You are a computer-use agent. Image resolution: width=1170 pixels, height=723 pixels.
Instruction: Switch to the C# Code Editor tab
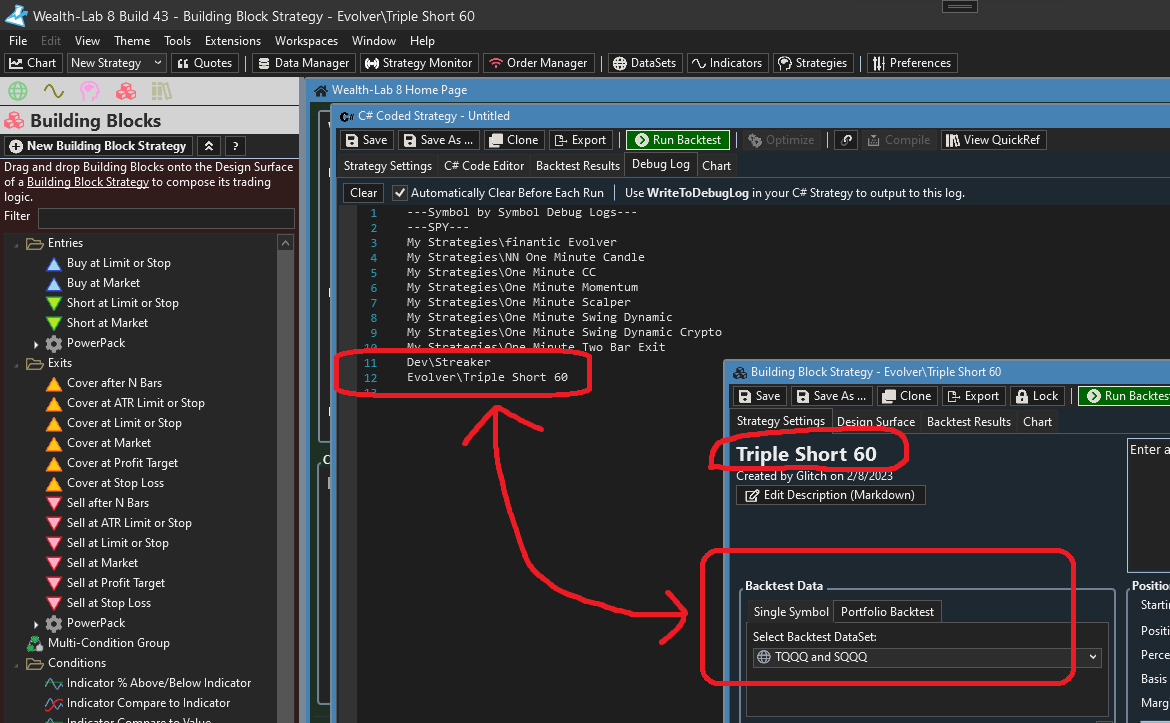click(484, 166)
